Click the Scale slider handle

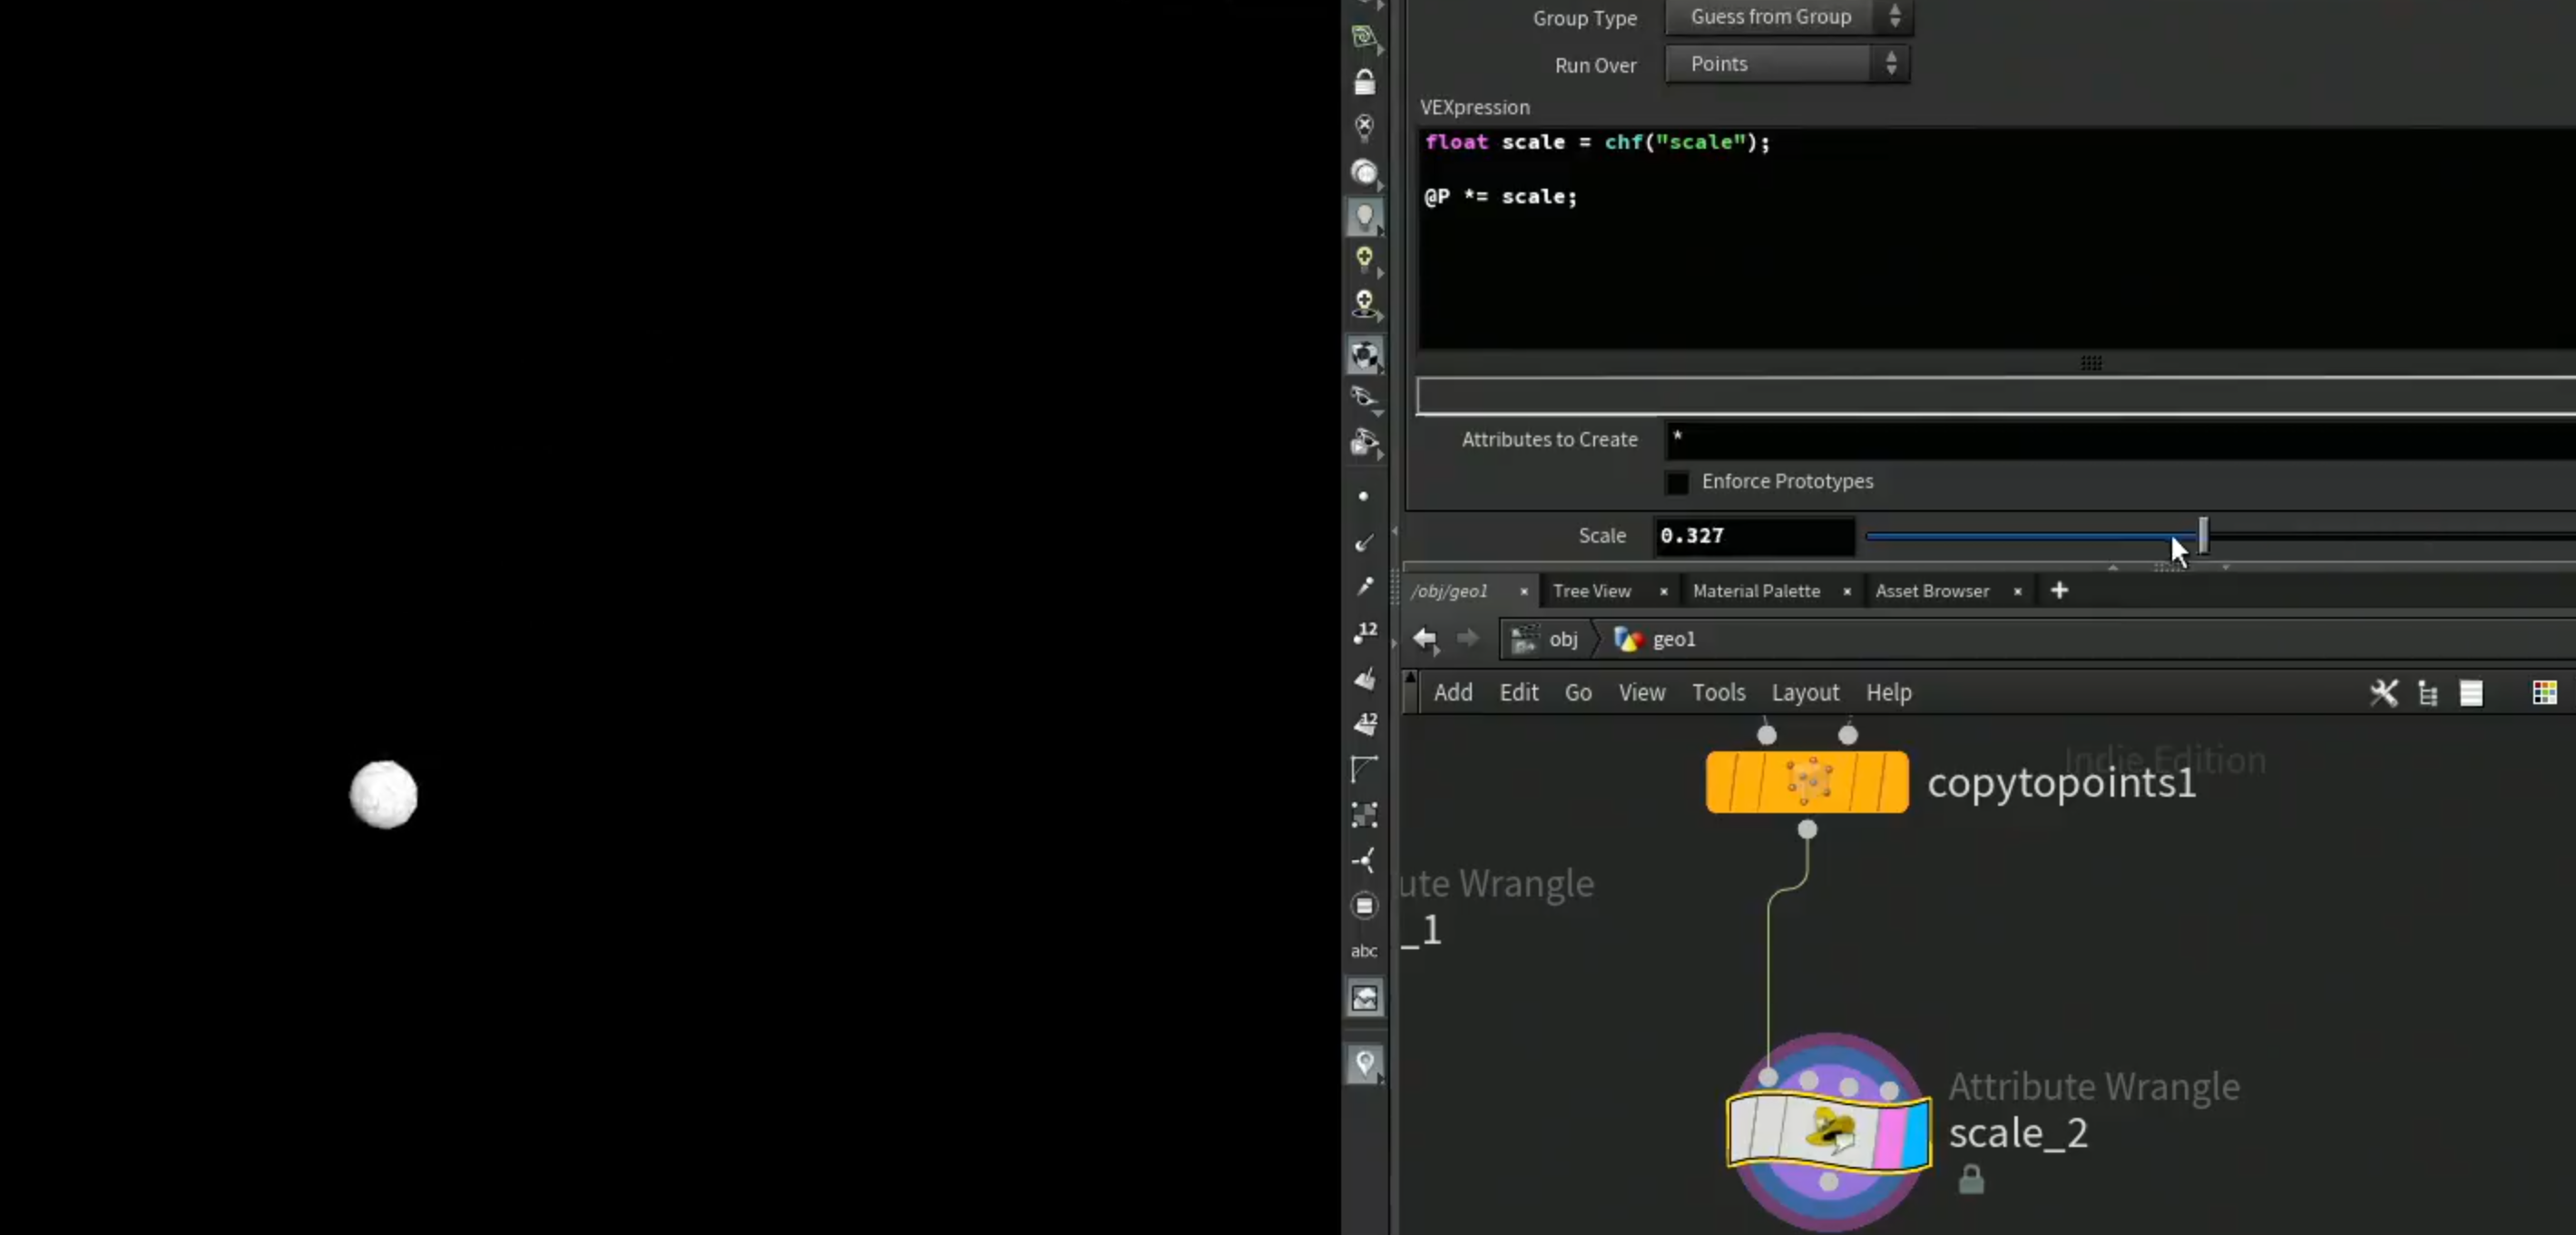[2203, 536]
